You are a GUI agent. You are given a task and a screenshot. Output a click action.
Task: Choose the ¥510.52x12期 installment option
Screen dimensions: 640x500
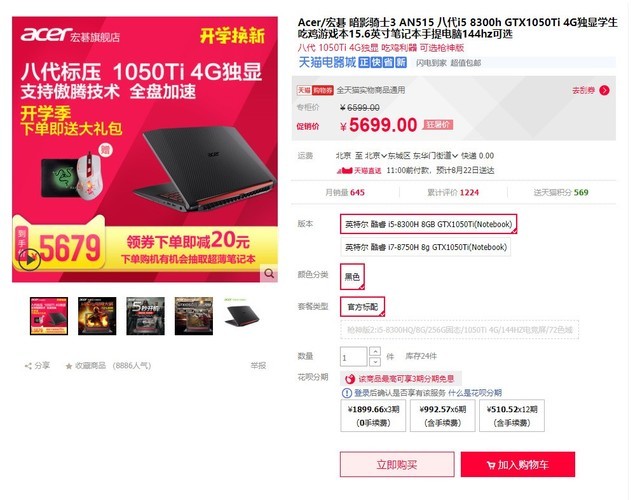[512, 416]
